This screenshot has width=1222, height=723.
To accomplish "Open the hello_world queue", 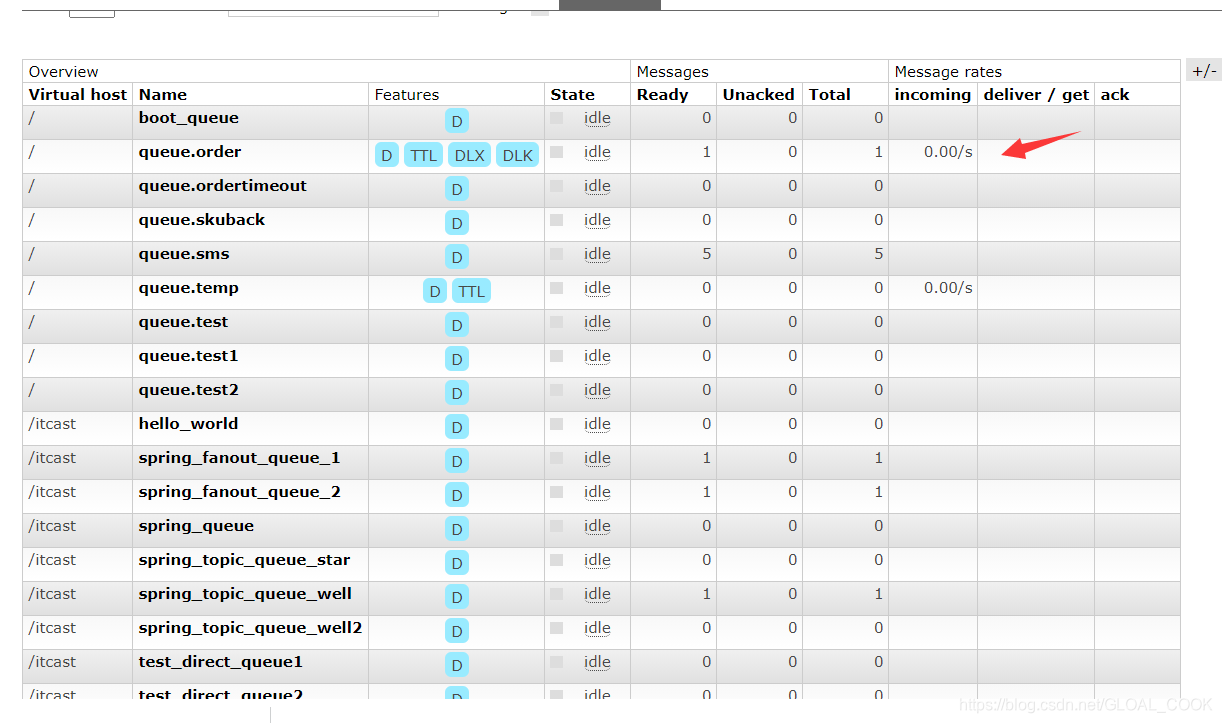I will click(189, 424).
